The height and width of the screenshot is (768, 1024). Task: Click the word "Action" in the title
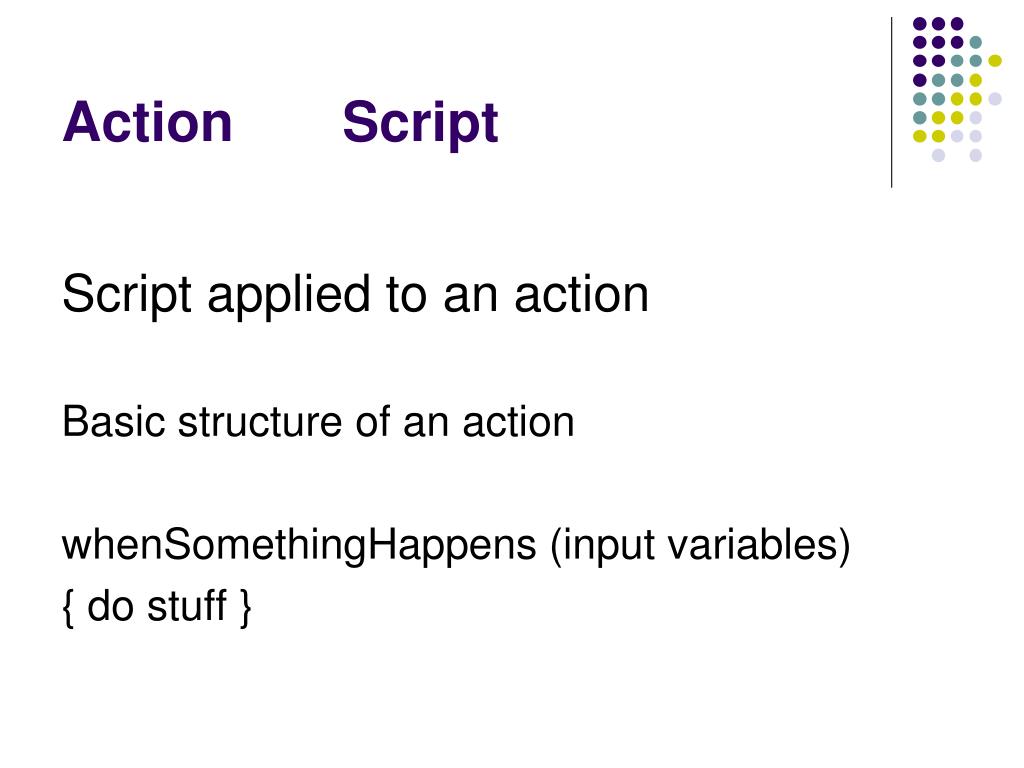[x=148, y=122]
